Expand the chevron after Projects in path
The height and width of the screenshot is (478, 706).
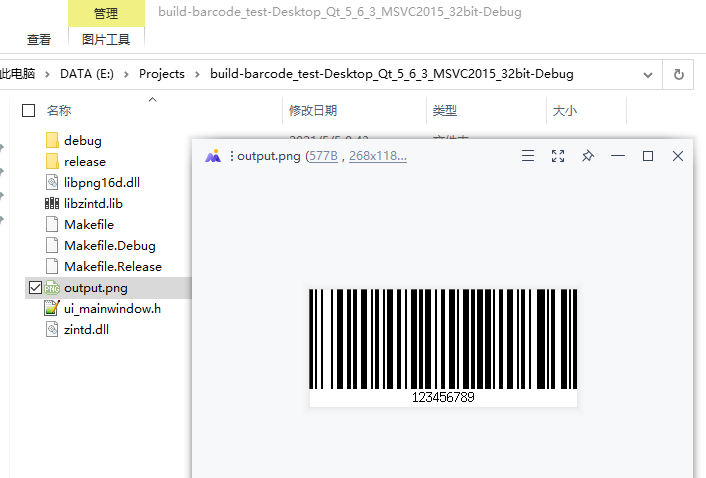pyautogui.click(x=197, y=74)
